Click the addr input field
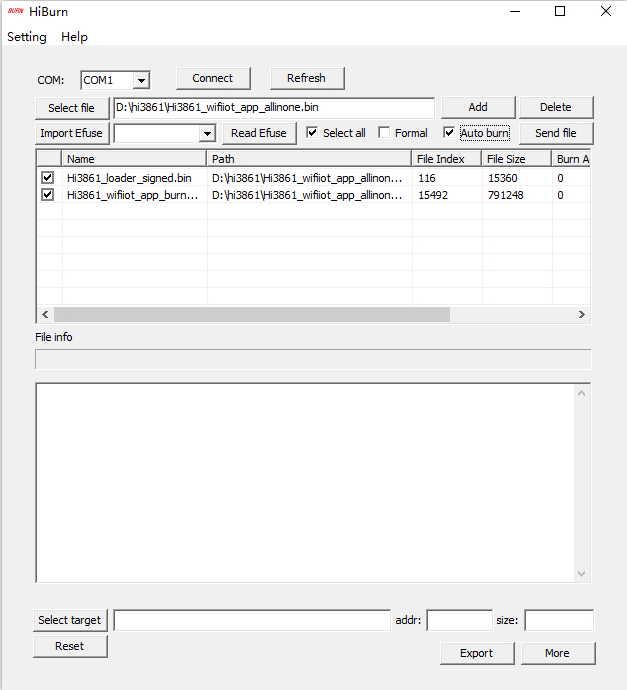Screen dimensions: 627x690 coord(459,621)
